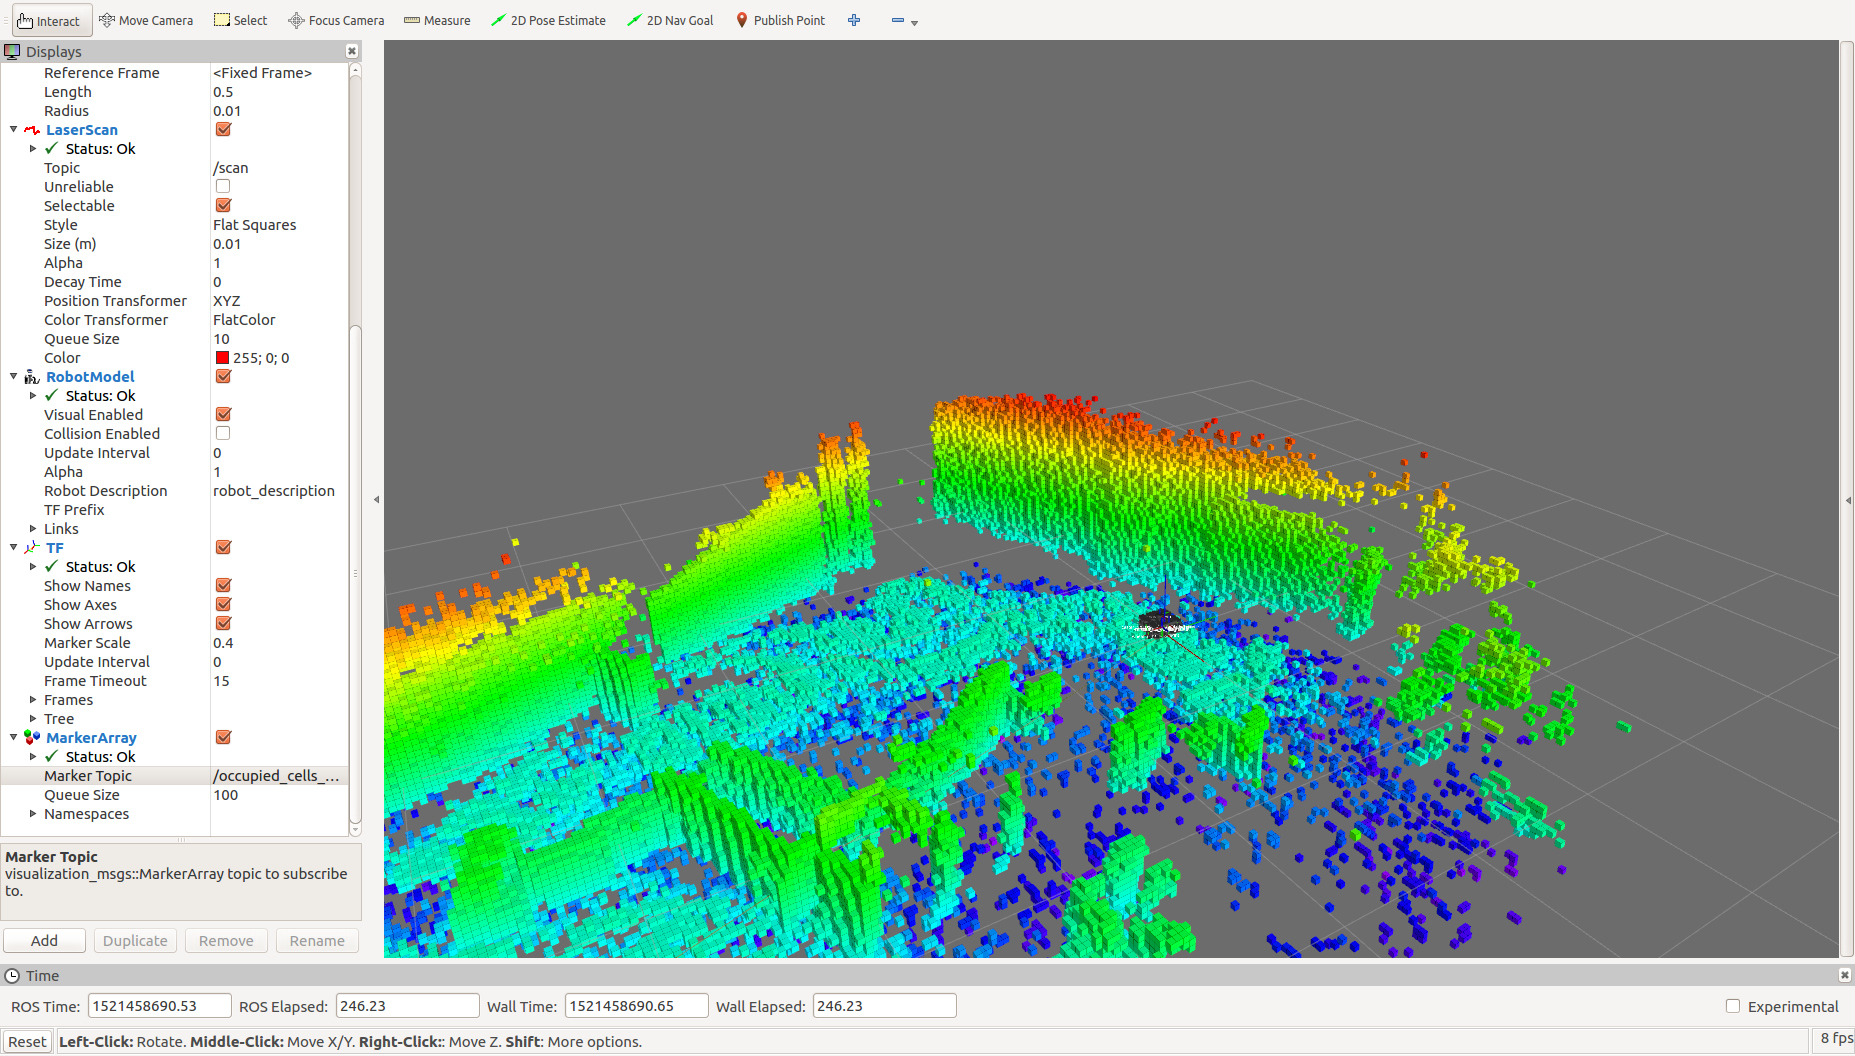Select the MarkerArray display entry
Screen dimensions: 1855x1056
91,738
